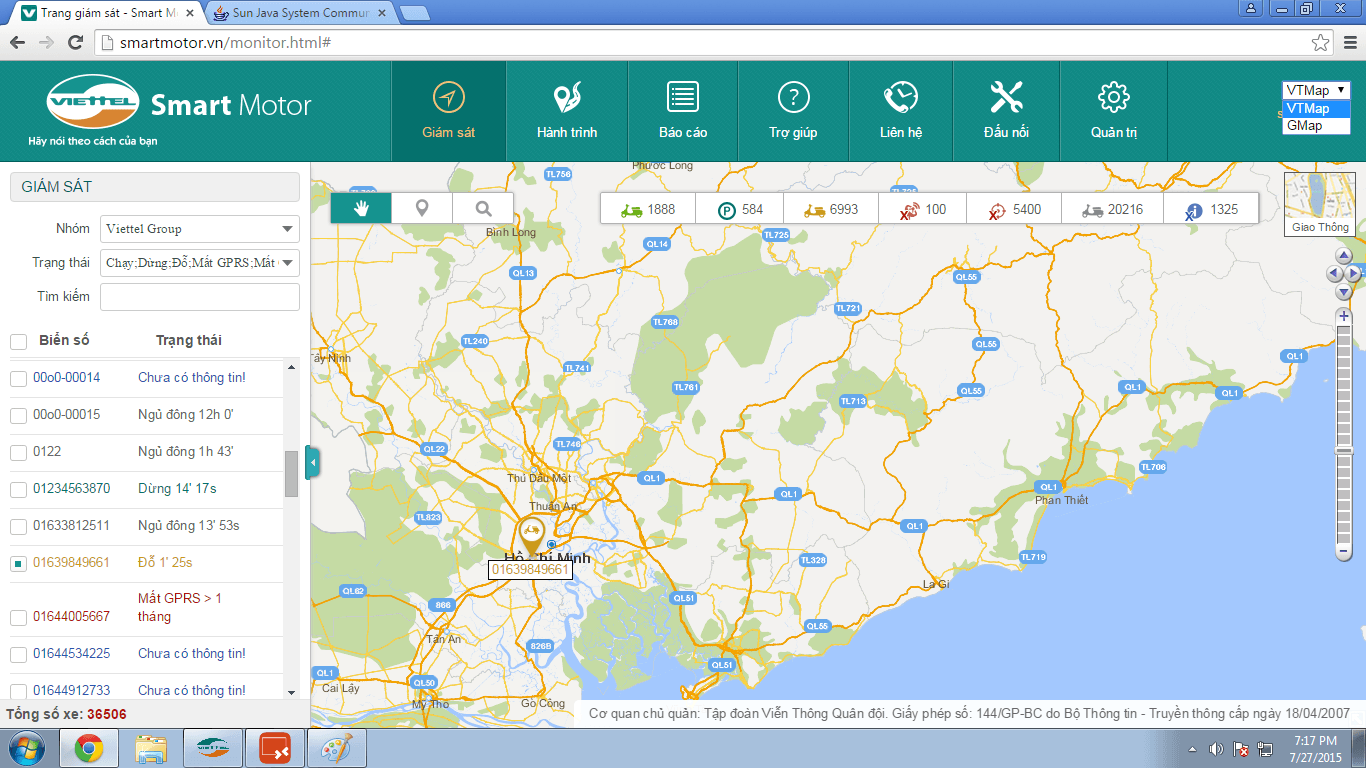Click the green running motorbike status icon
The image size is (1366, 768).
[x=631, y=210]
